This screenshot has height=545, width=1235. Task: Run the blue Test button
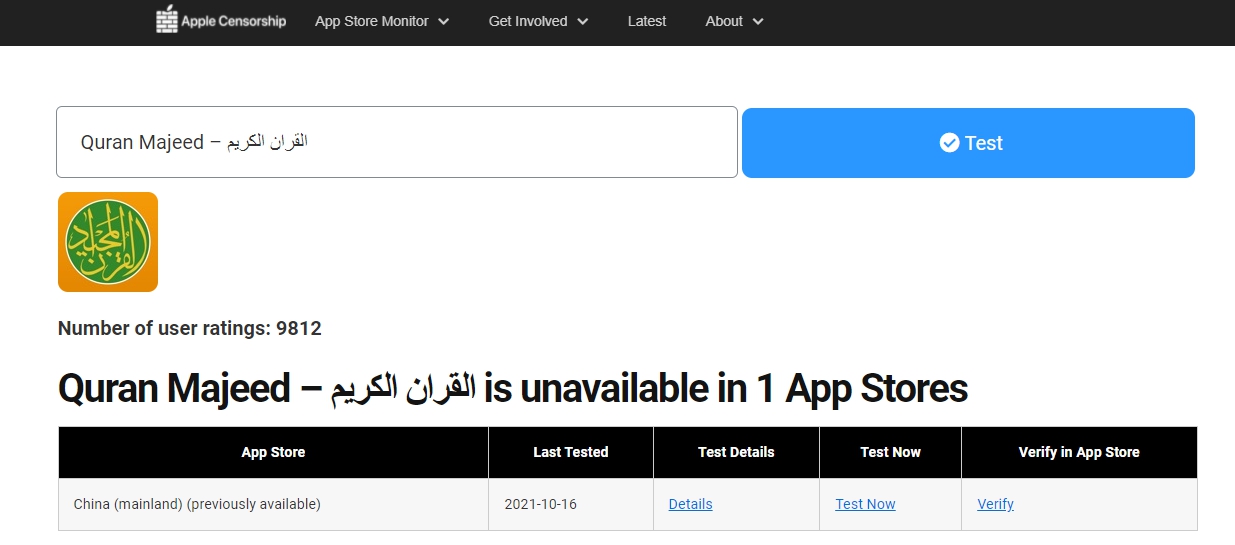968,143
